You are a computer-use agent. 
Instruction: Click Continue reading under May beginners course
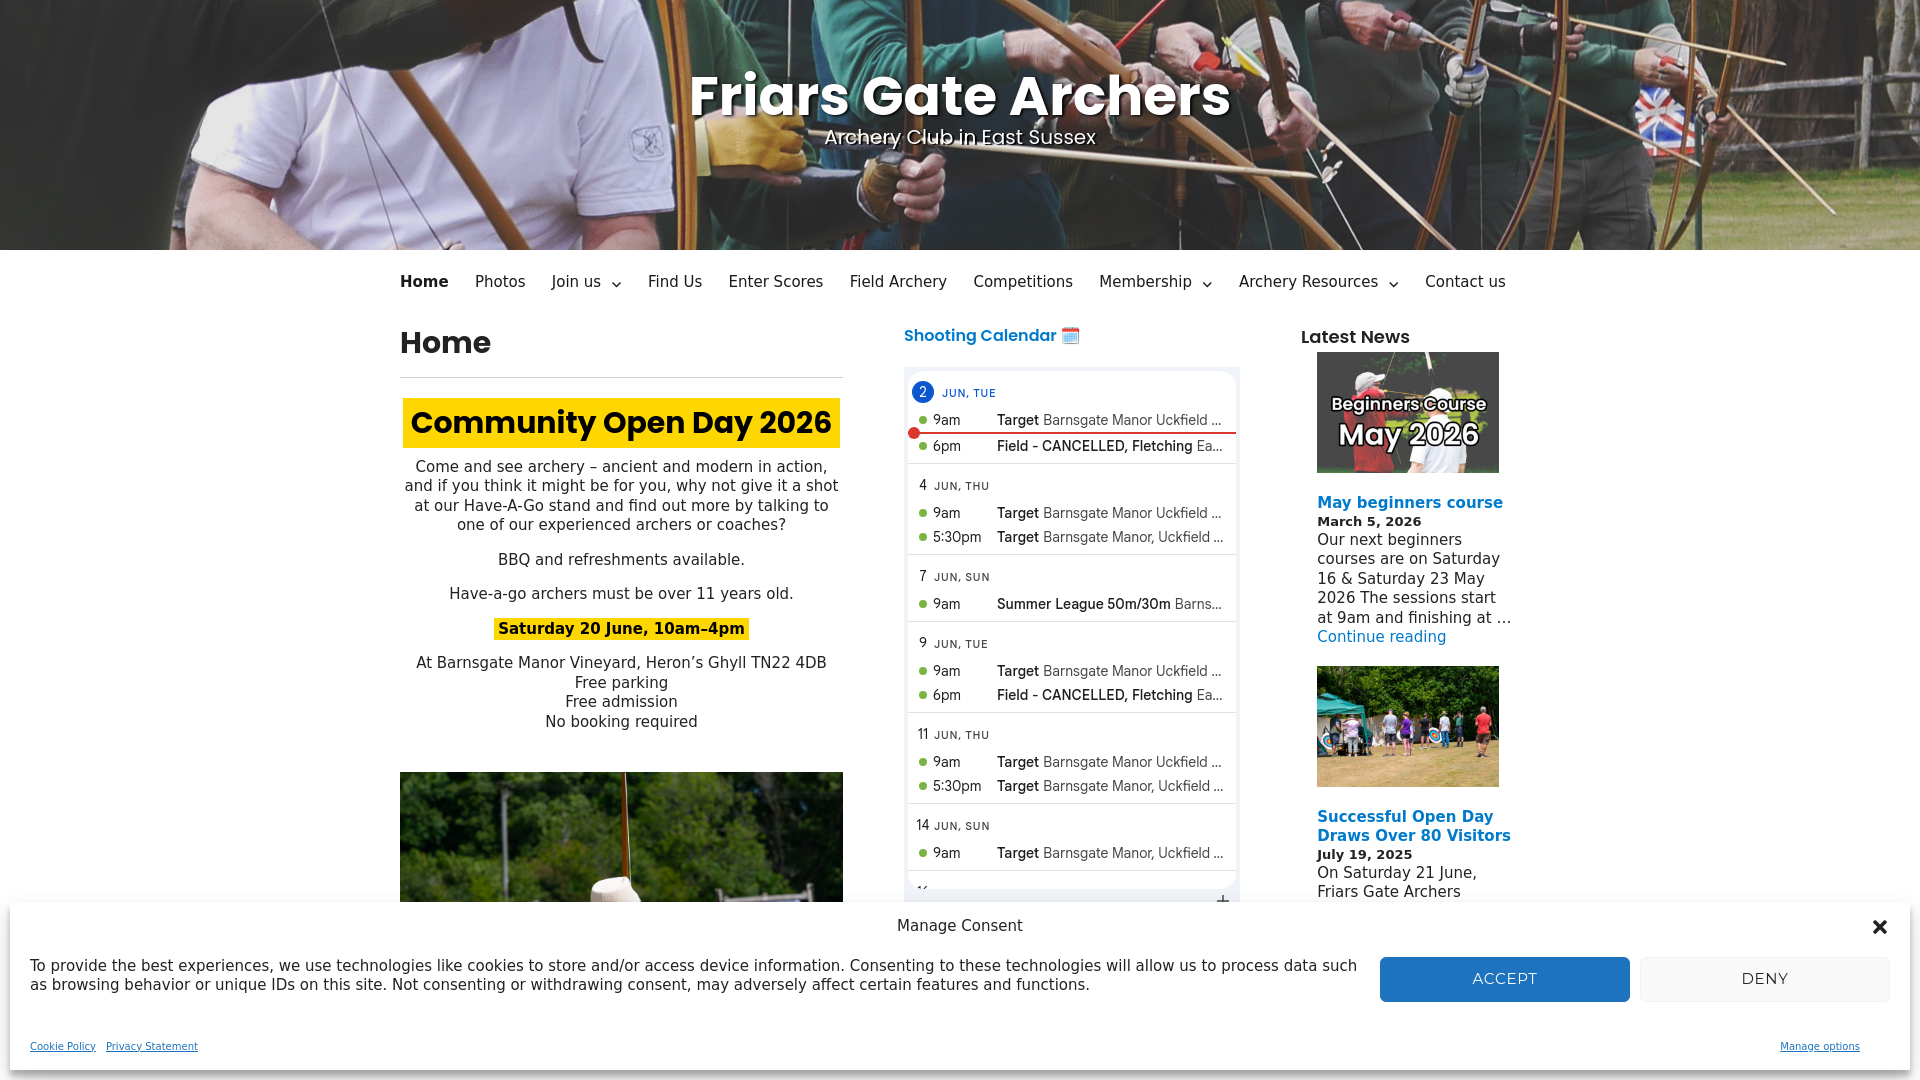click(x=1381, y=637)
